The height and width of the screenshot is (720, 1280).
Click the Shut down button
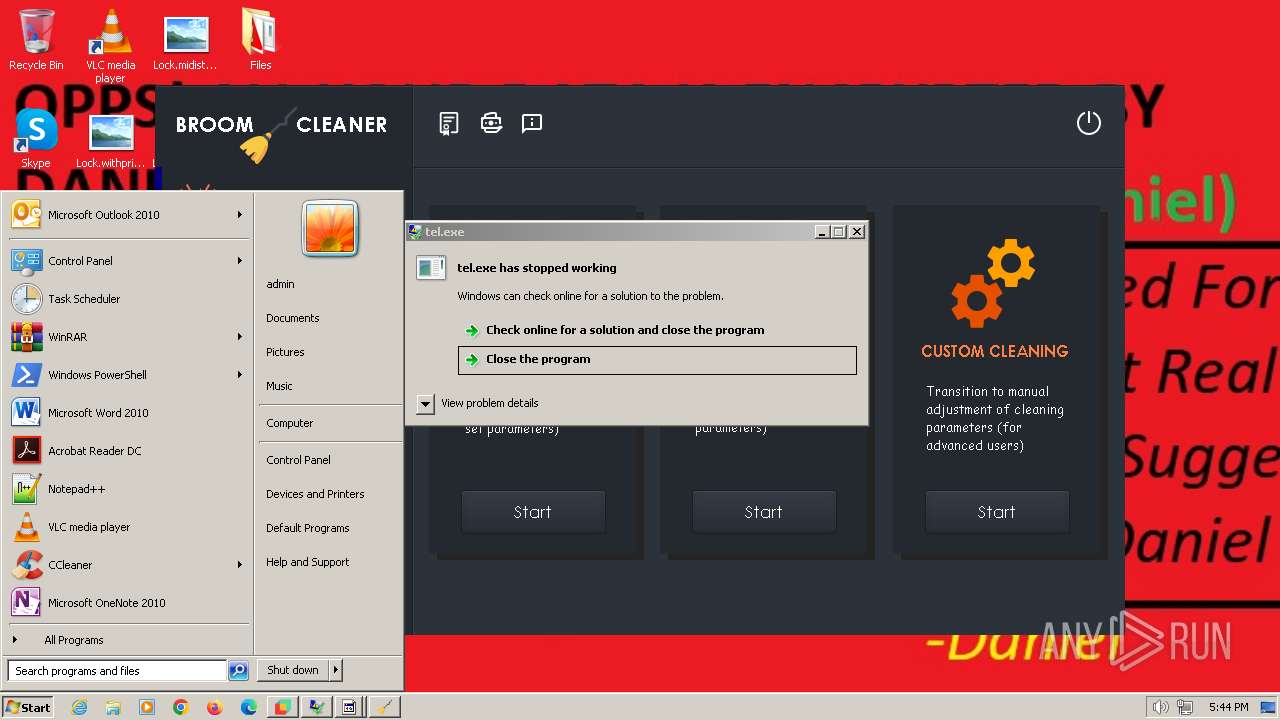tap(293, 670)
